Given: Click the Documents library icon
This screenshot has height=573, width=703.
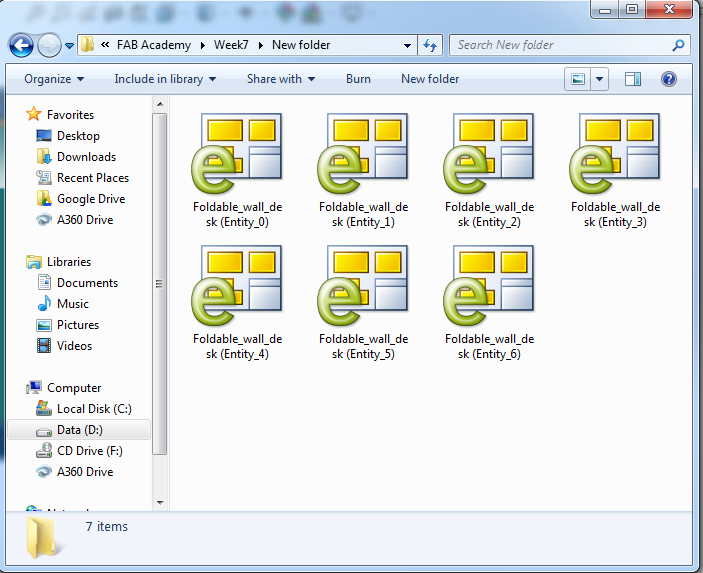Looking at the screenshot, I should 44,282.
